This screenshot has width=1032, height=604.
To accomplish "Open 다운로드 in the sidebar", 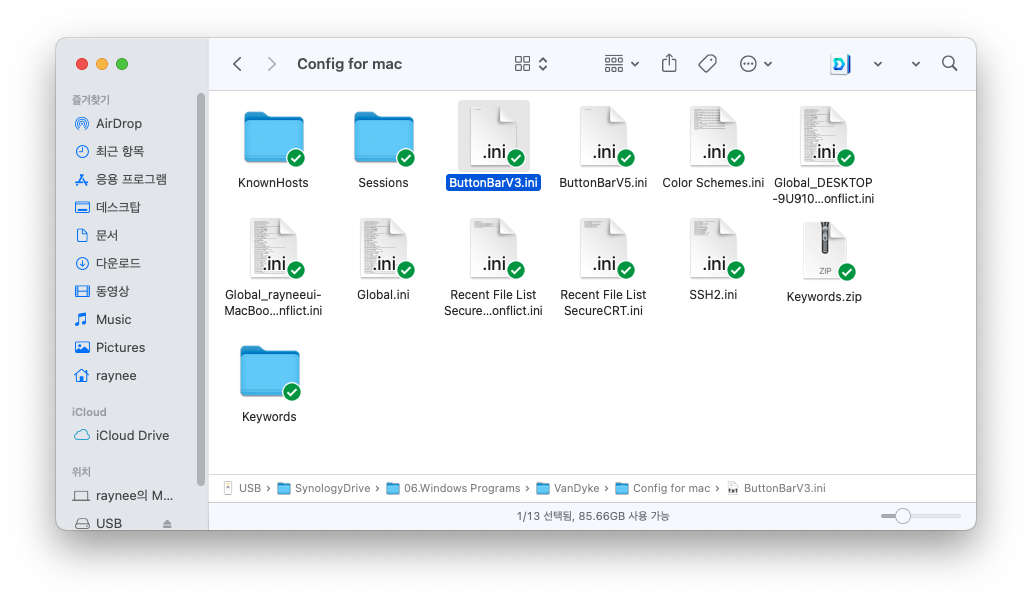I will point(107,263).
